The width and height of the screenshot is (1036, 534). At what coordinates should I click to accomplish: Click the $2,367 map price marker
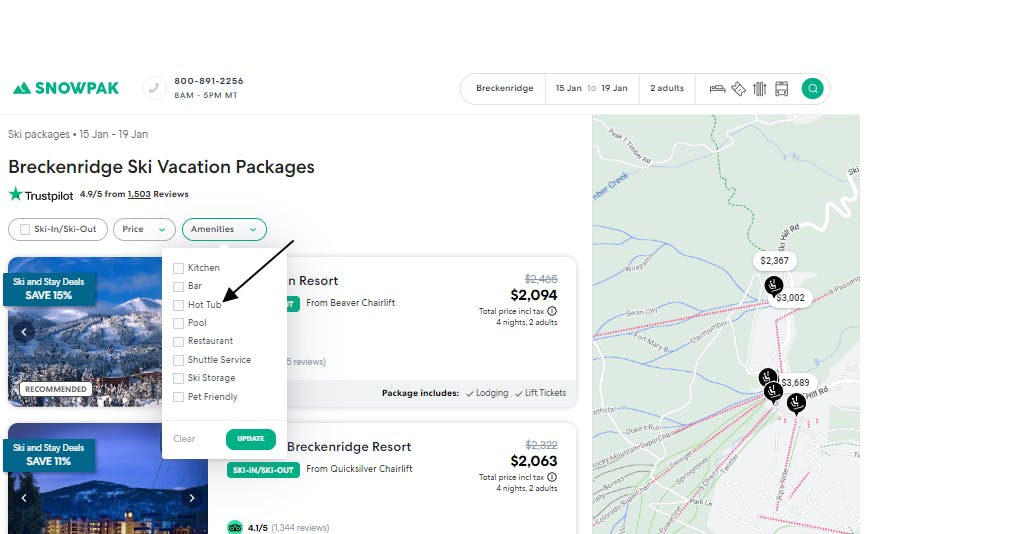click(x=774, y=261)
